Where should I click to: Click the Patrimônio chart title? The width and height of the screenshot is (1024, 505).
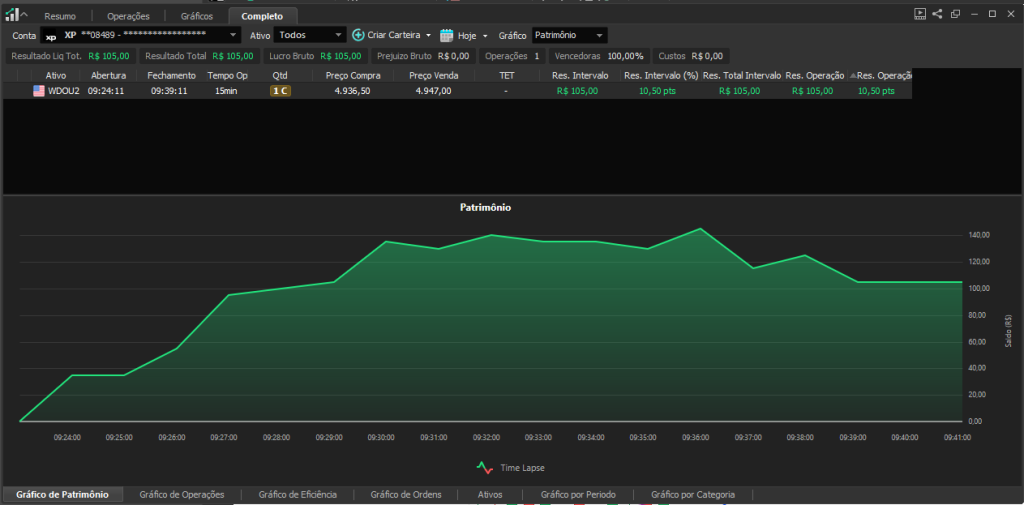coord(484,208)
